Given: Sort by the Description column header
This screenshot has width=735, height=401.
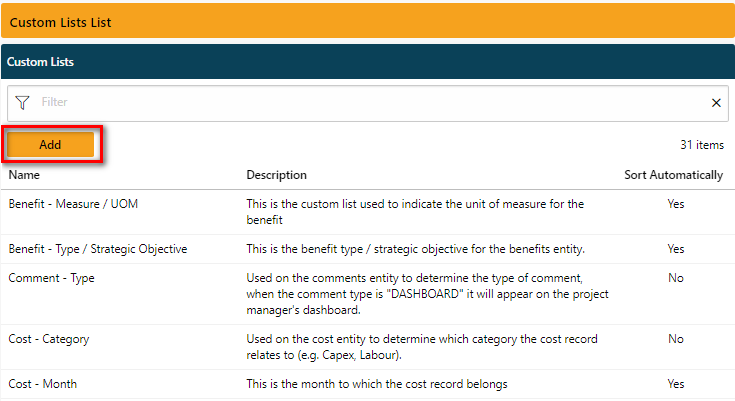Looking at the screenshot, I should [276, 175].
